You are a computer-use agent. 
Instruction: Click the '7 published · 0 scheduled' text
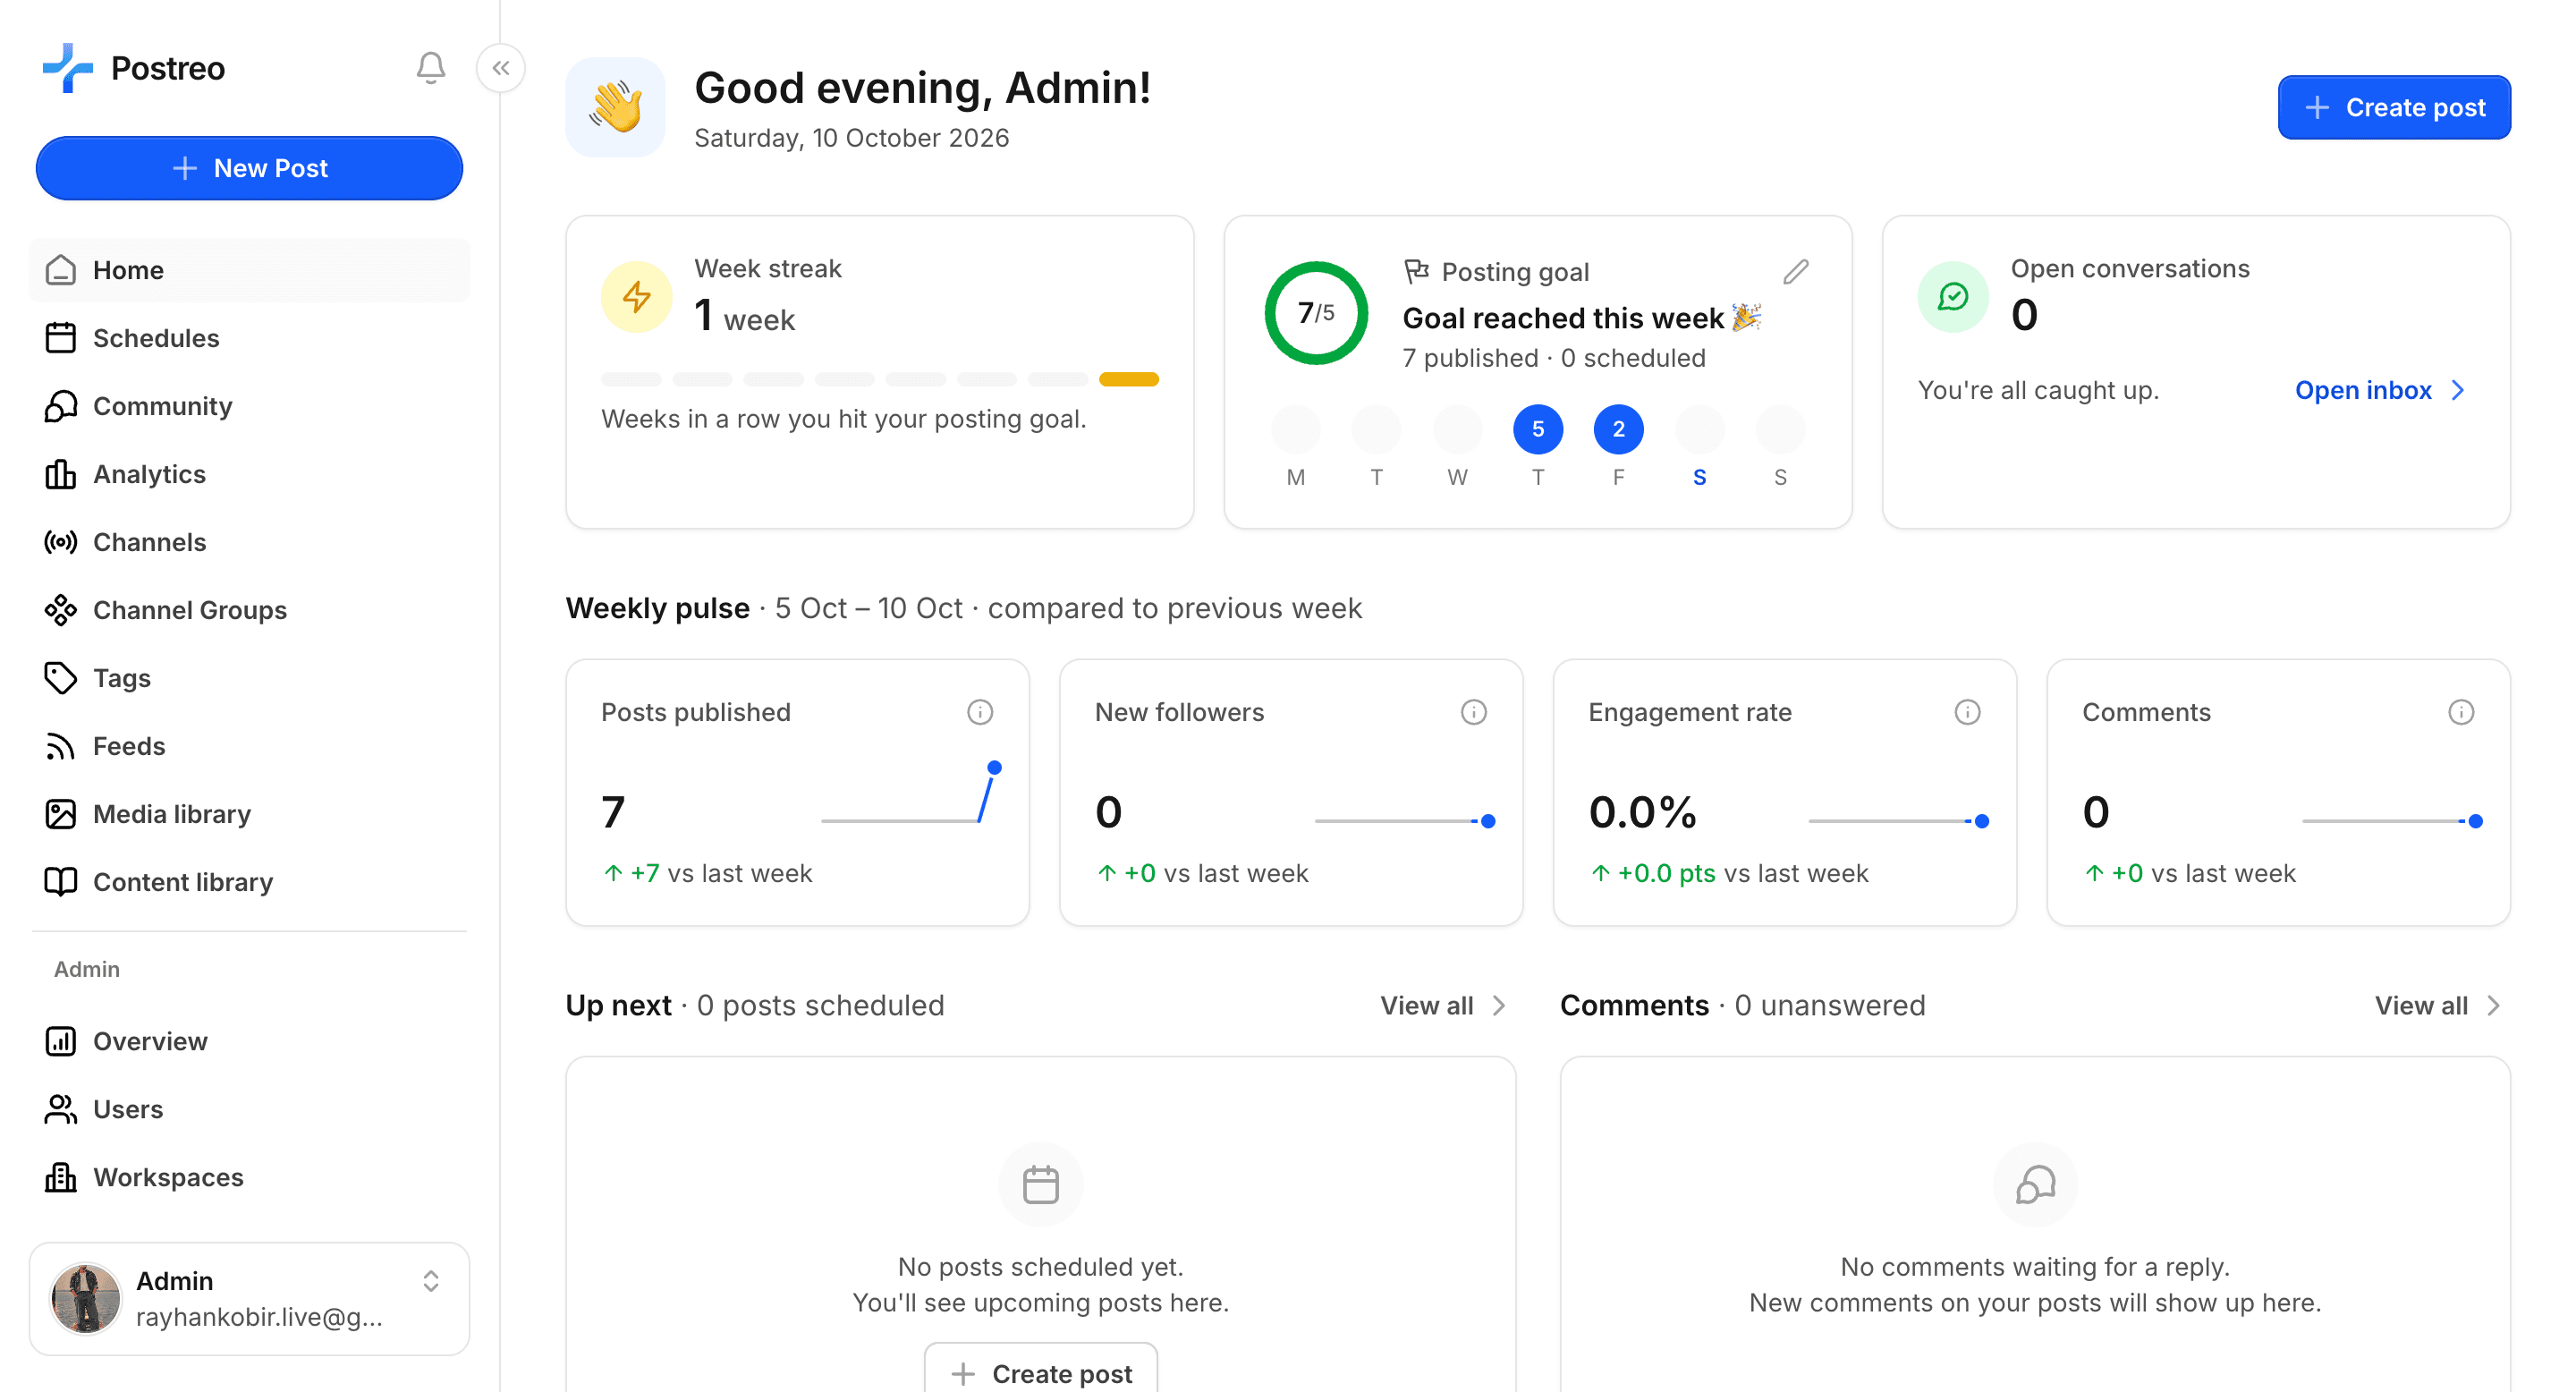[x=1554, y=358]
